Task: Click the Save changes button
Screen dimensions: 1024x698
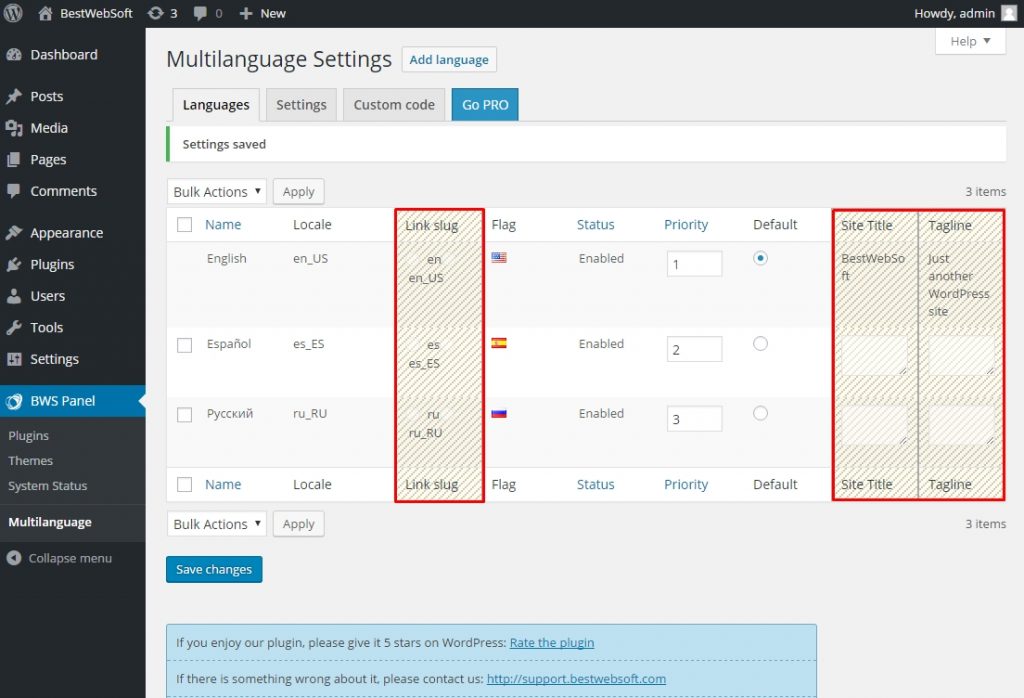Action: tap(213, 569)
